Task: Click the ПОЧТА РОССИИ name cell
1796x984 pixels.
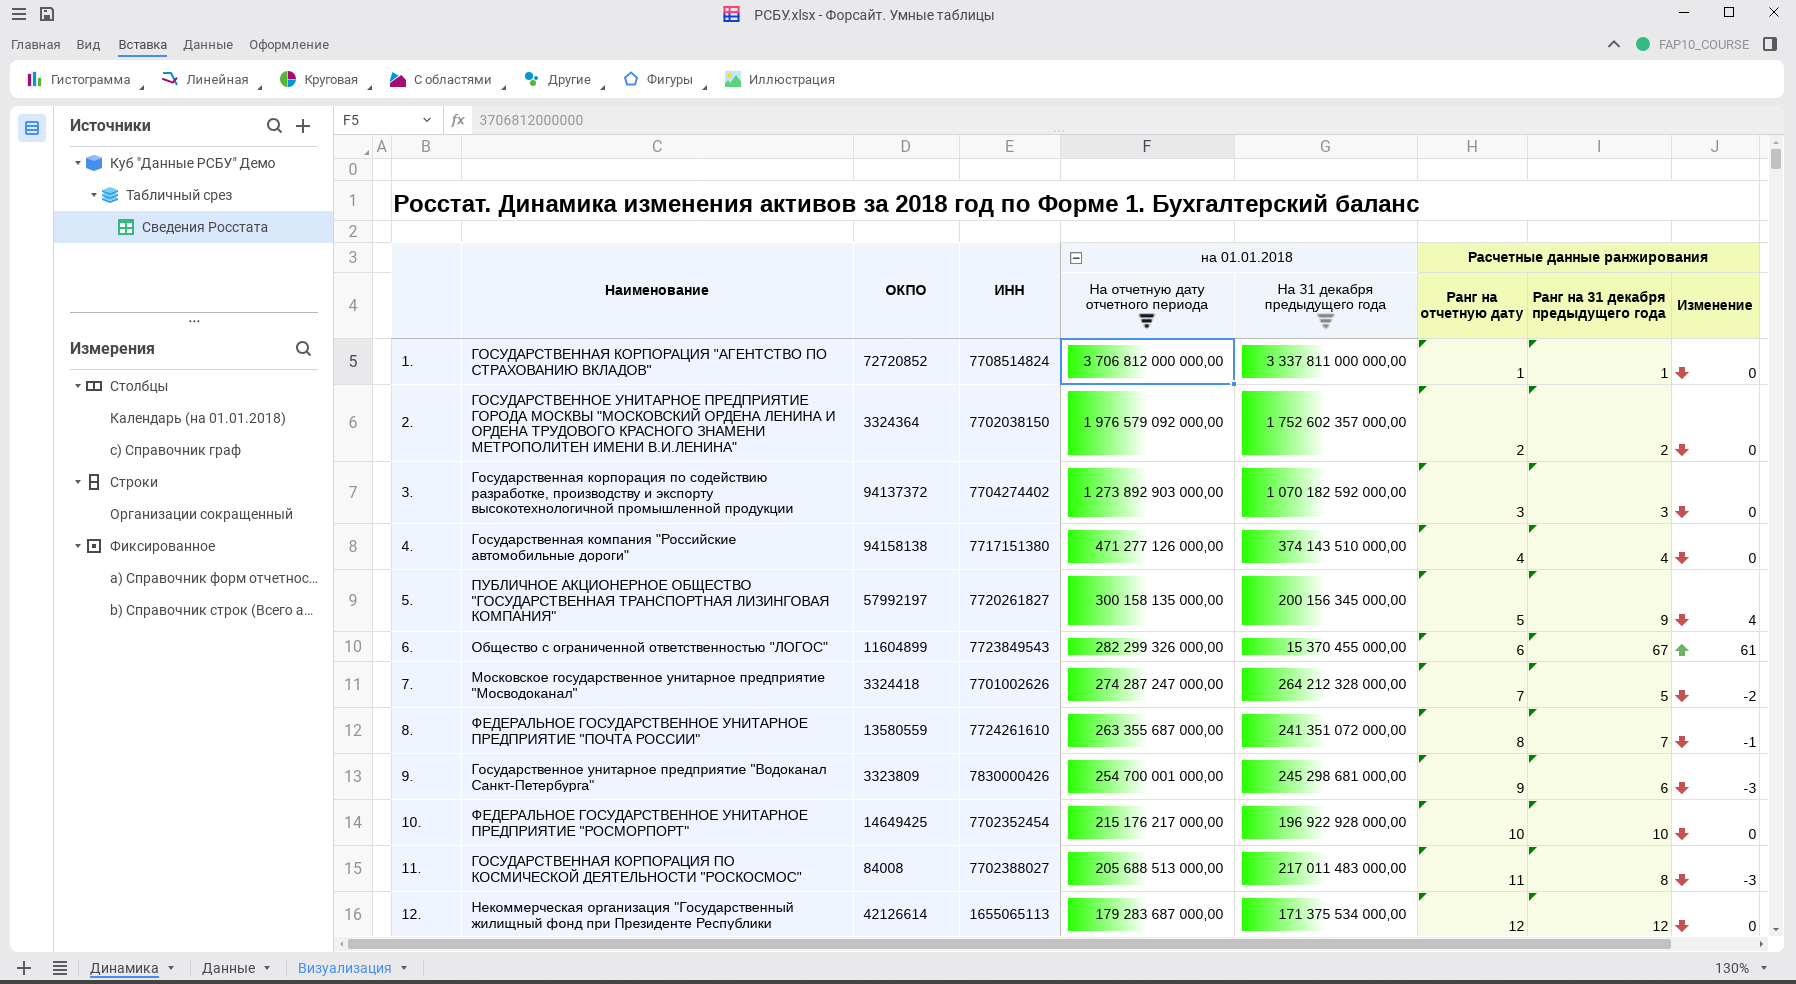Action: (x=657, y=731)
